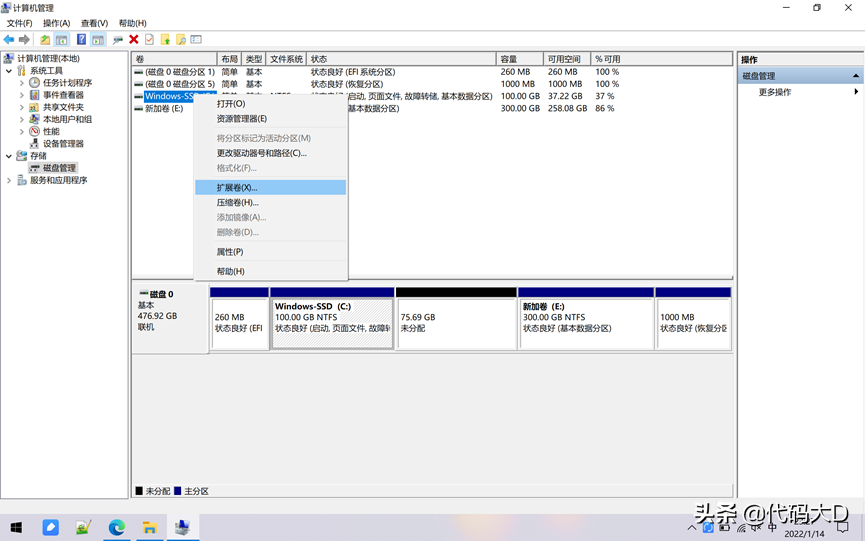Click the Up one level folder icon
This screenshot has width=865, height=541.
45,40
